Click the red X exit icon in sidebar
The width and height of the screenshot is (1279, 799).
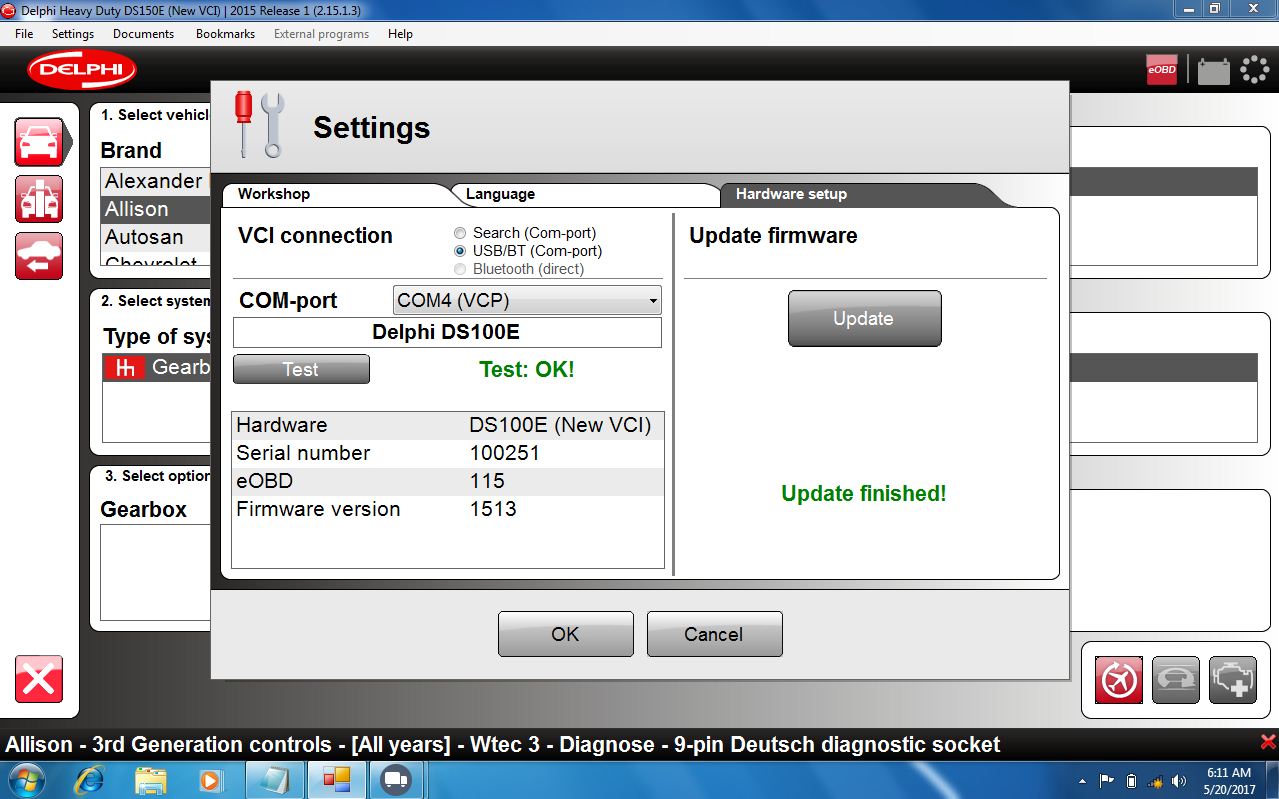tap(39, 680)
